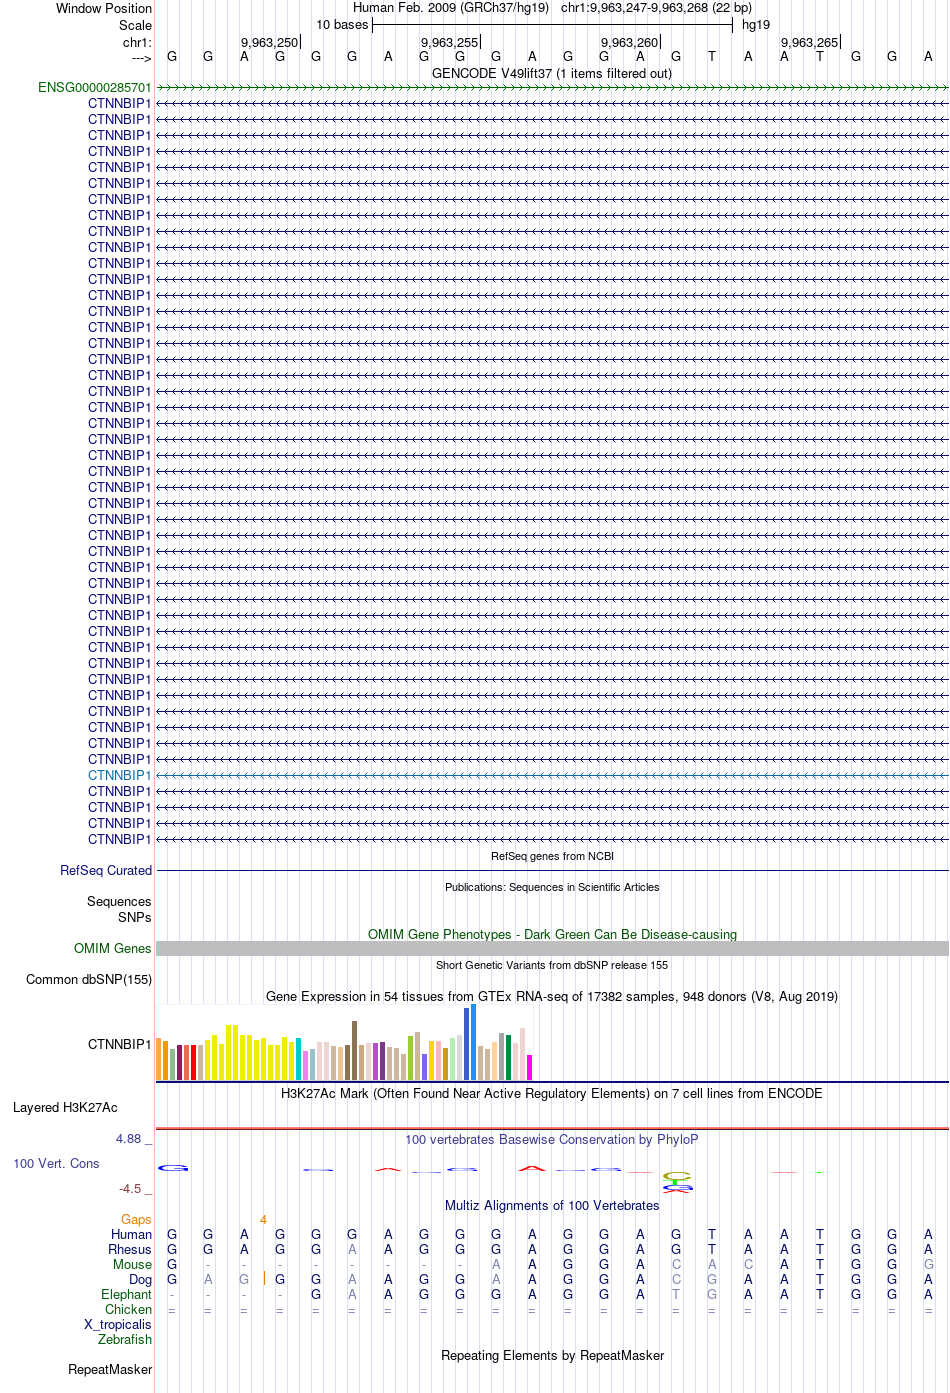This screenshot has width=950, height=1393.
Task: Select the Dog species label
Action: 140,1280
